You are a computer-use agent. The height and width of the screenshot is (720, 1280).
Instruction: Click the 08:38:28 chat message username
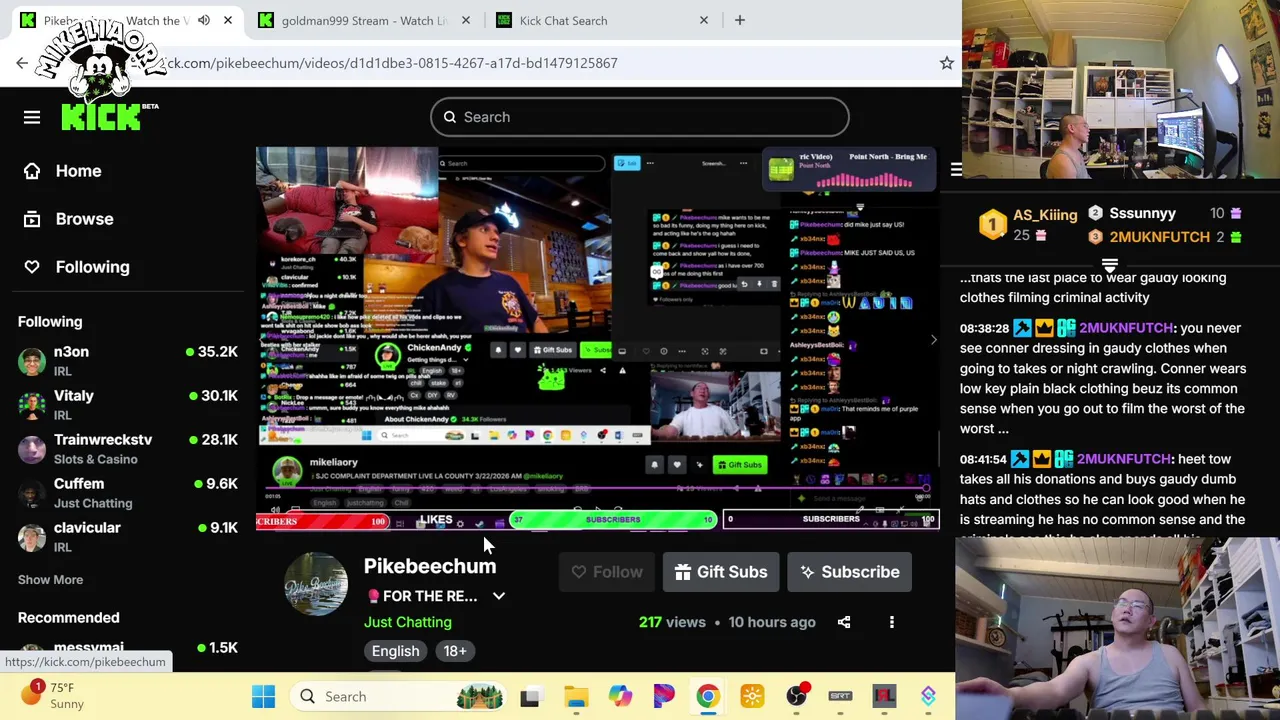[1126, 328]
